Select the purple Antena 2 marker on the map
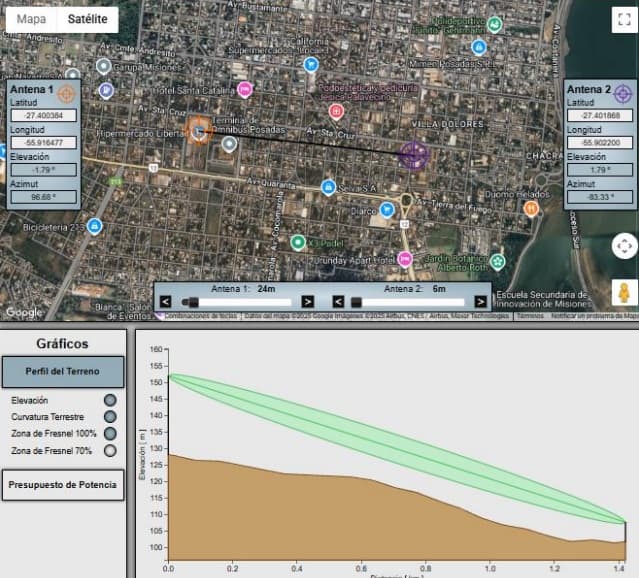 (413, 155)
